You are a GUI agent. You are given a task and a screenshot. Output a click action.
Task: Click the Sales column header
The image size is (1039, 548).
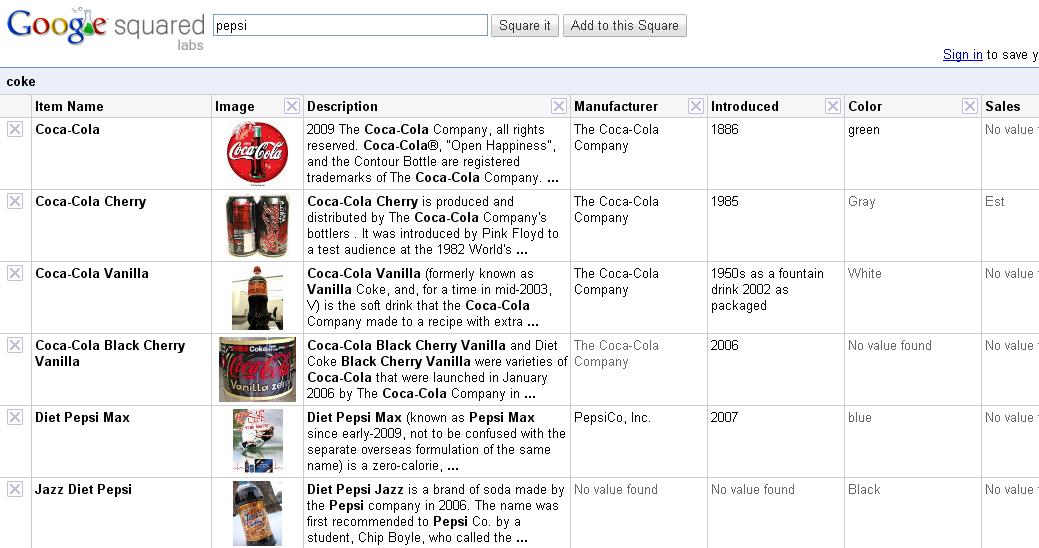click(x=1003, y=106)
